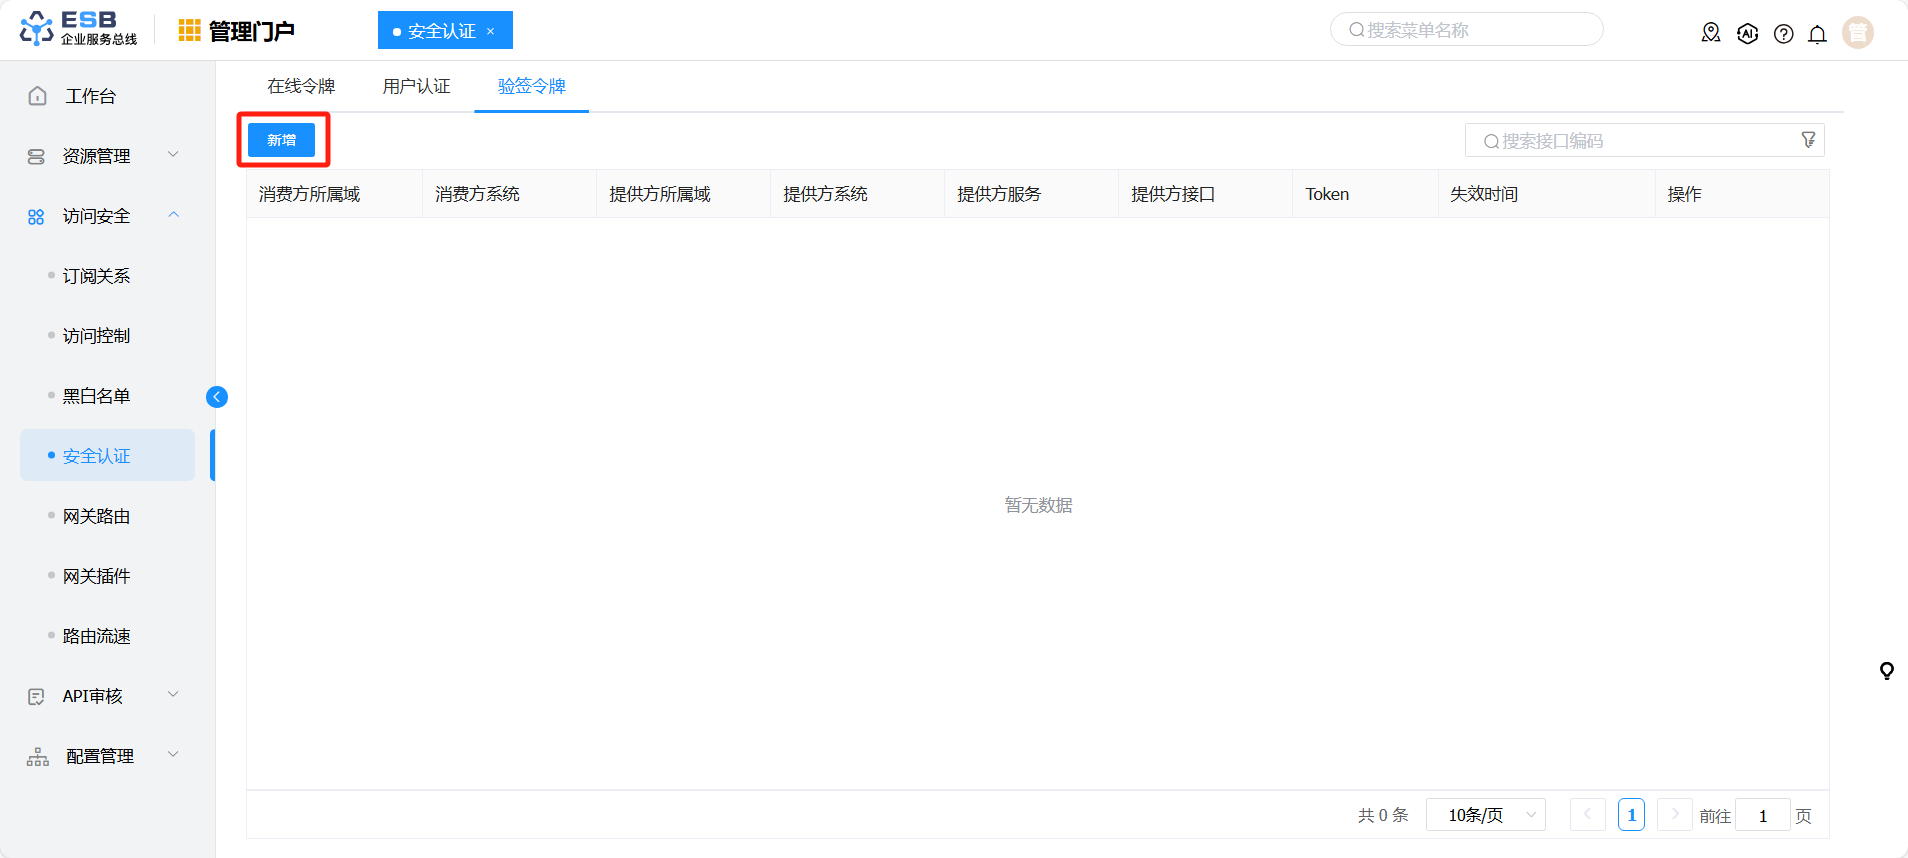1908x858 pixels.
Task: Switch to the 用户认证 tab
Action: [x=416, y=86]
